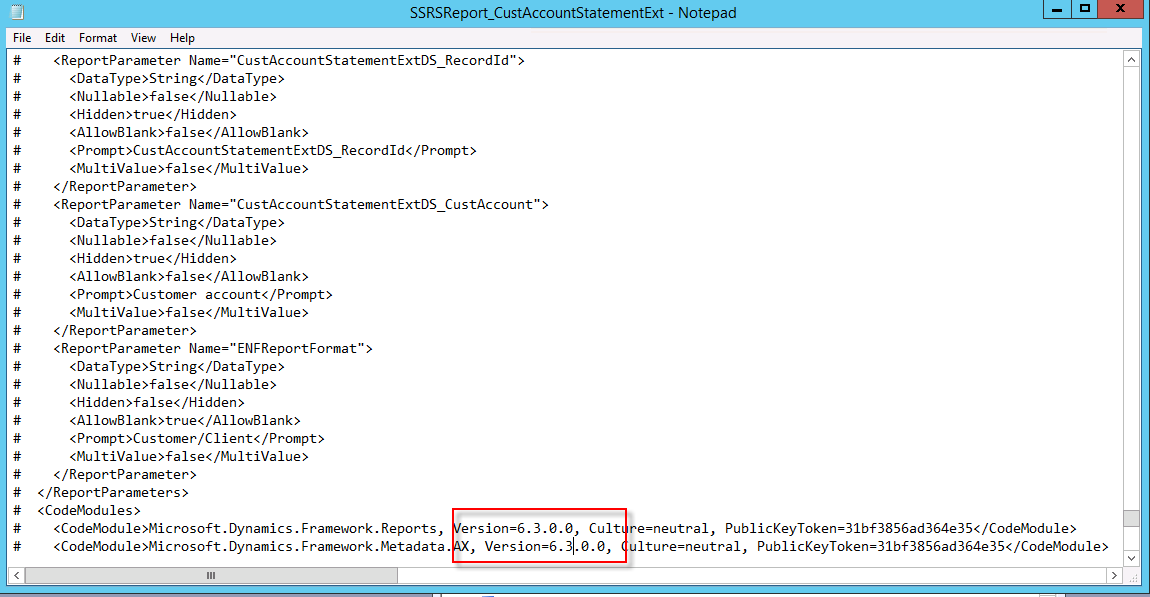Open the Edit menu
This screenshot has width=1150, height=597.
tap(55, 38)
